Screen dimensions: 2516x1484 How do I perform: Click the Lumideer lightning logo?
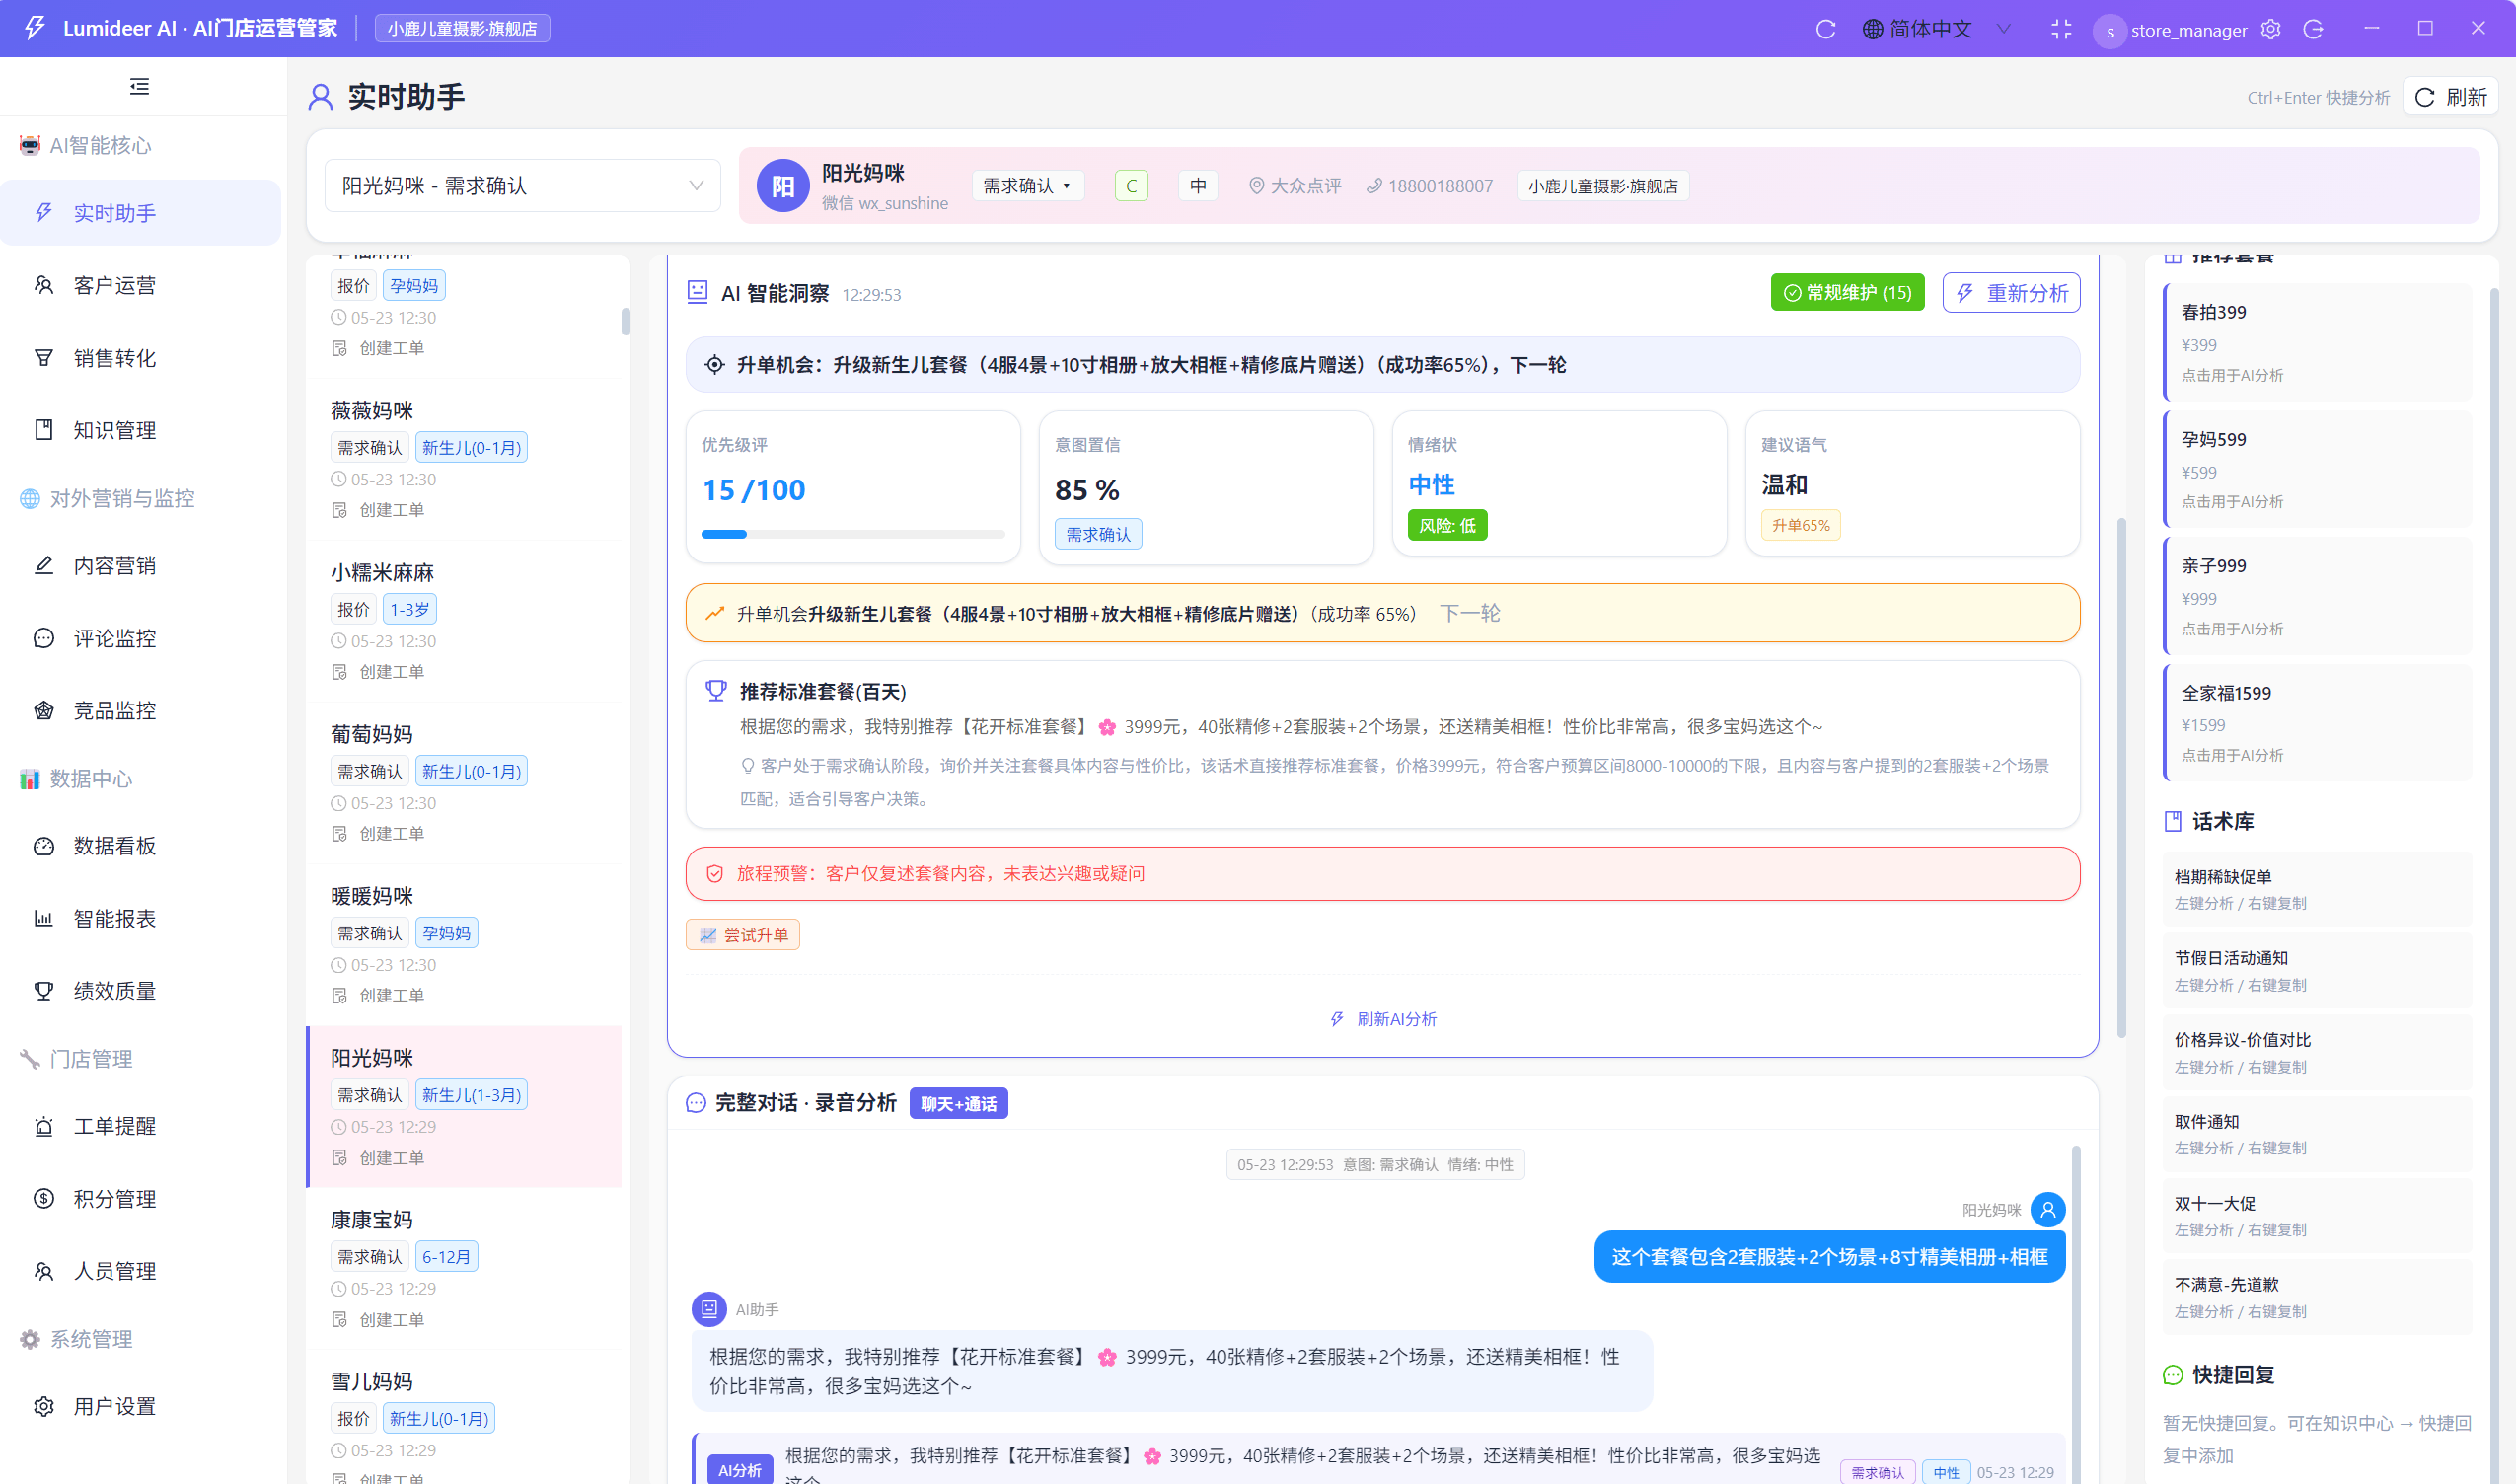pos(35,28)
